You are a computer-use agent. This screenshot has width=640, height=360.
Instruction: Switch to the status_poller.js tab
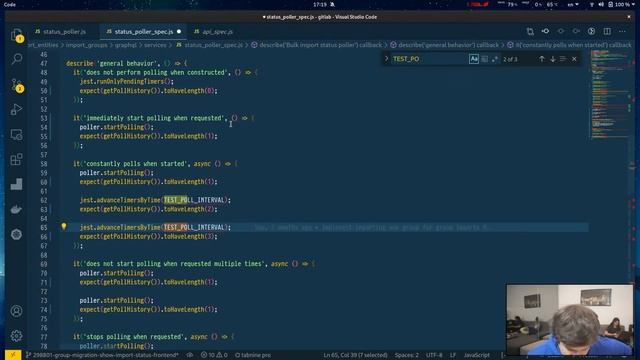point(60,31)
